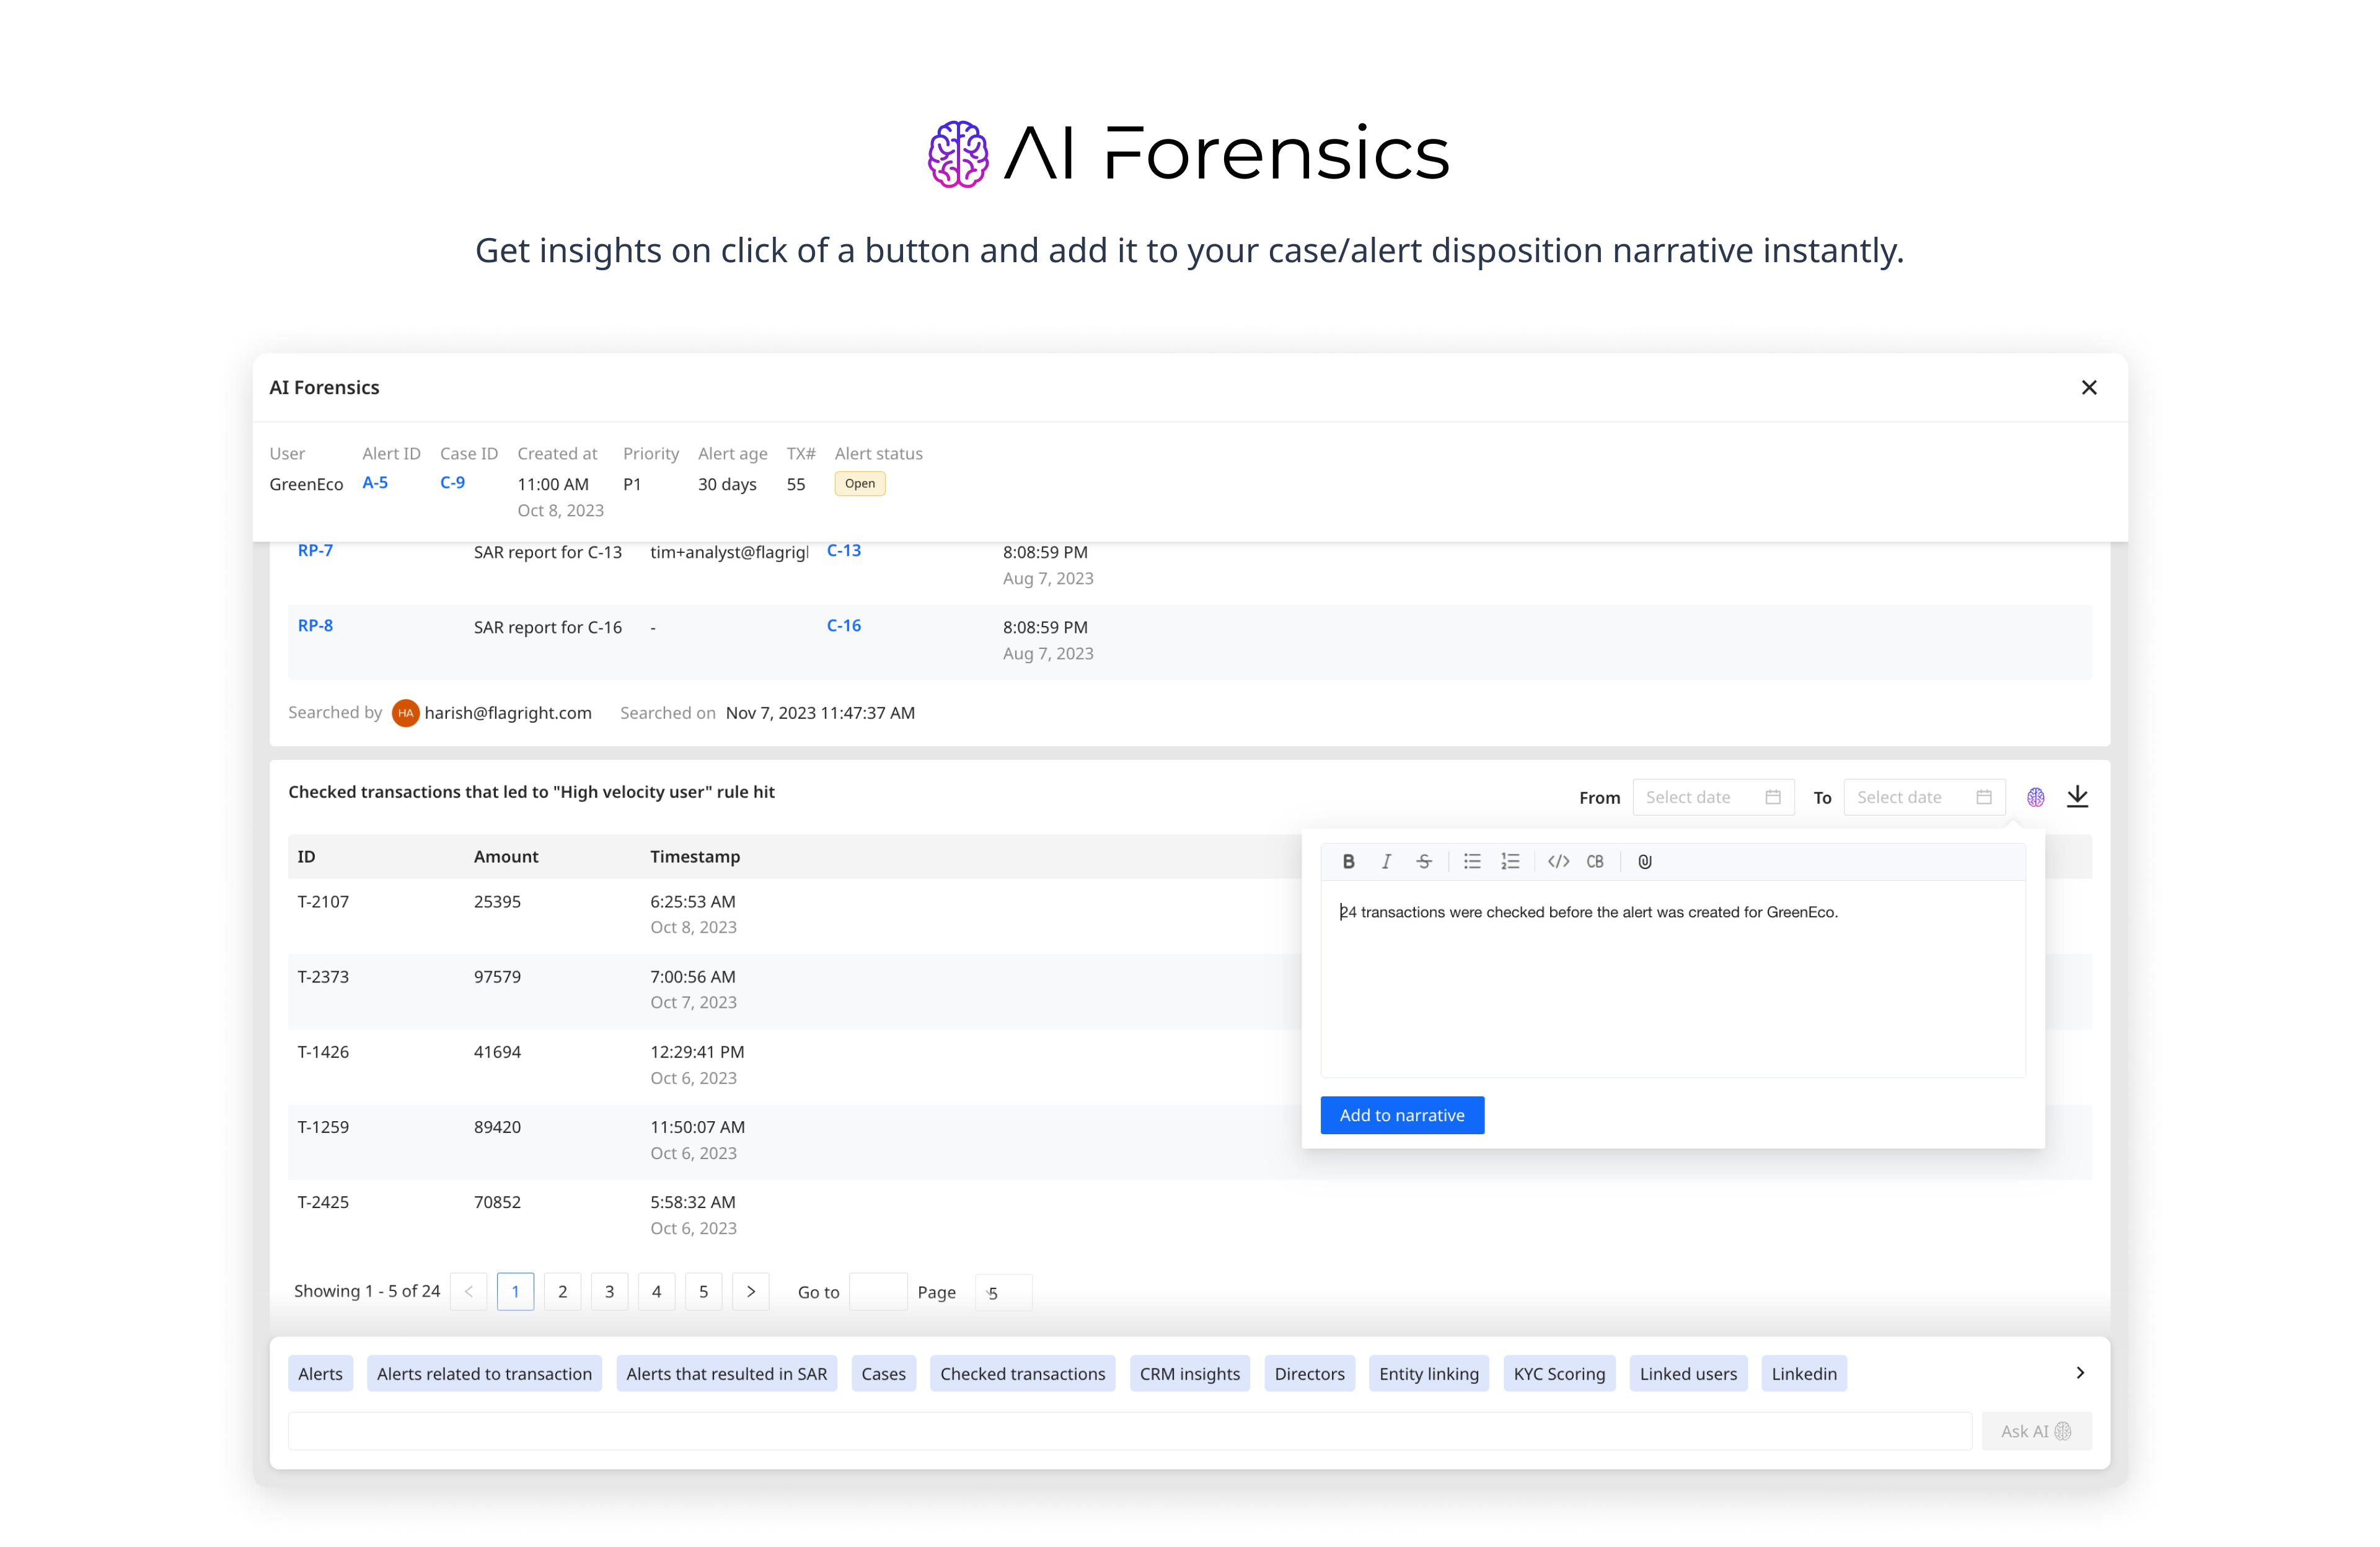Viewport: 2380px width, 1547px height.
Task: Select the KYC Scoring chip
Action: pyautogui.click(x=1558, y=1373)
